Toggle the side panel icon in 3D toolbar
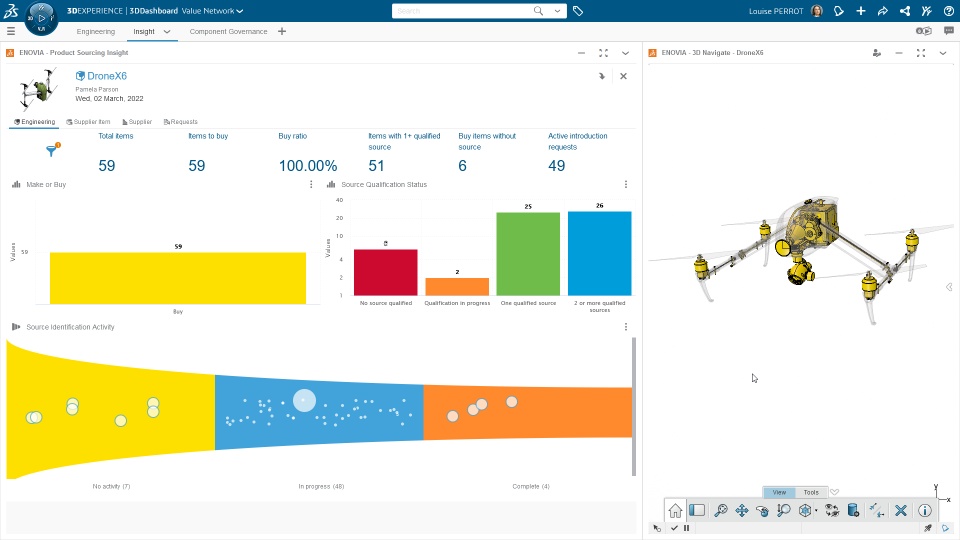 pos(697,510)
